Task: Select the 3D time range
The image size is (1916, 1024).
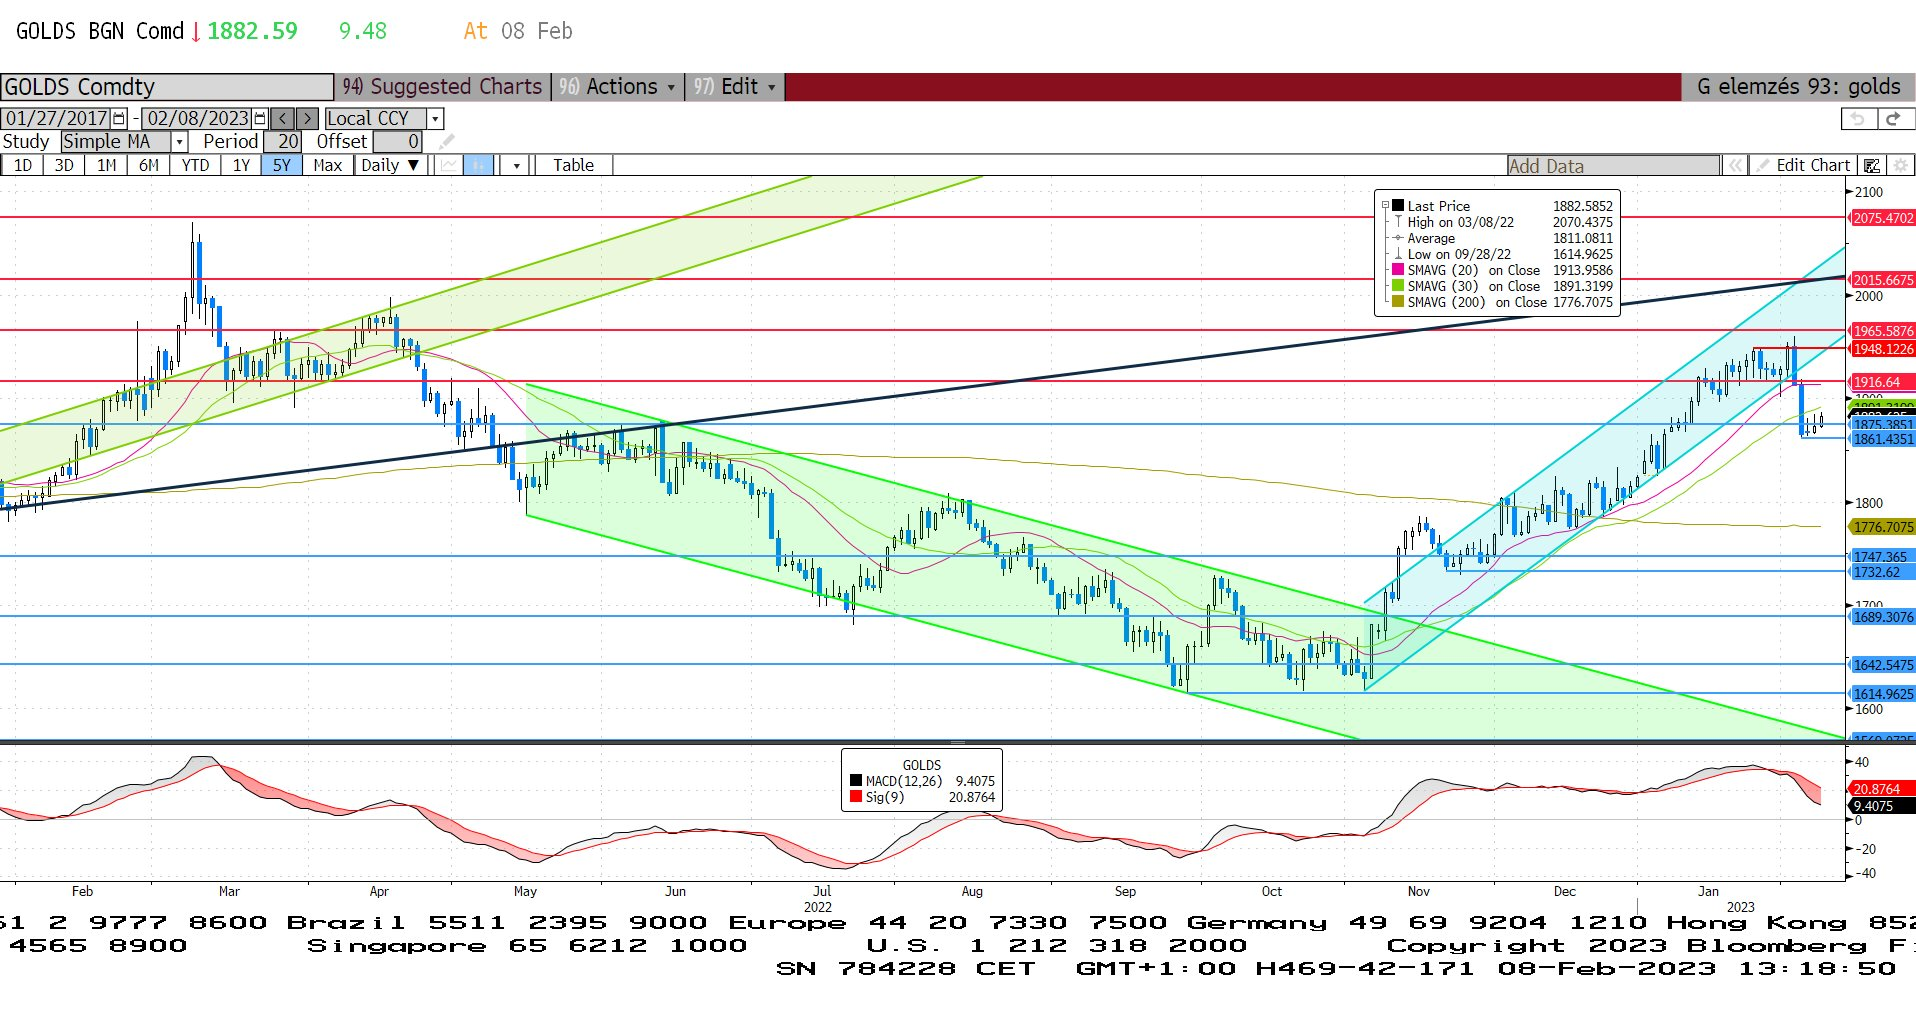Action: (64, 165)
